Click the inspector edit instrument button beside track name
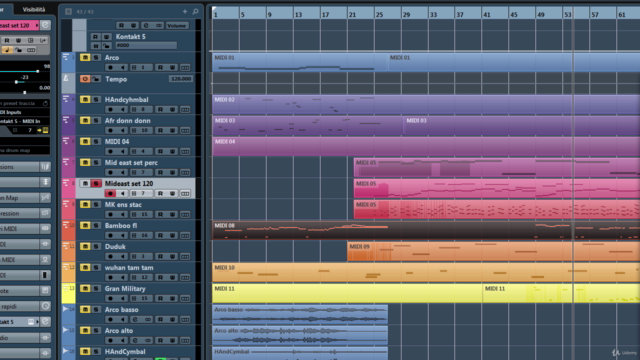Screen dimensions: 640x360 pyautogui.click(x=45, y=25)
